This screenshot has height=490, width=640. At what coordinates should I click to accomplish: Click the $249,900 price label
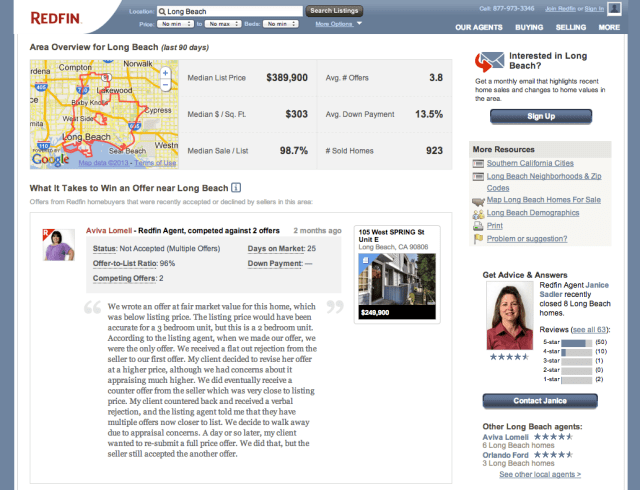tap(375, 313)
